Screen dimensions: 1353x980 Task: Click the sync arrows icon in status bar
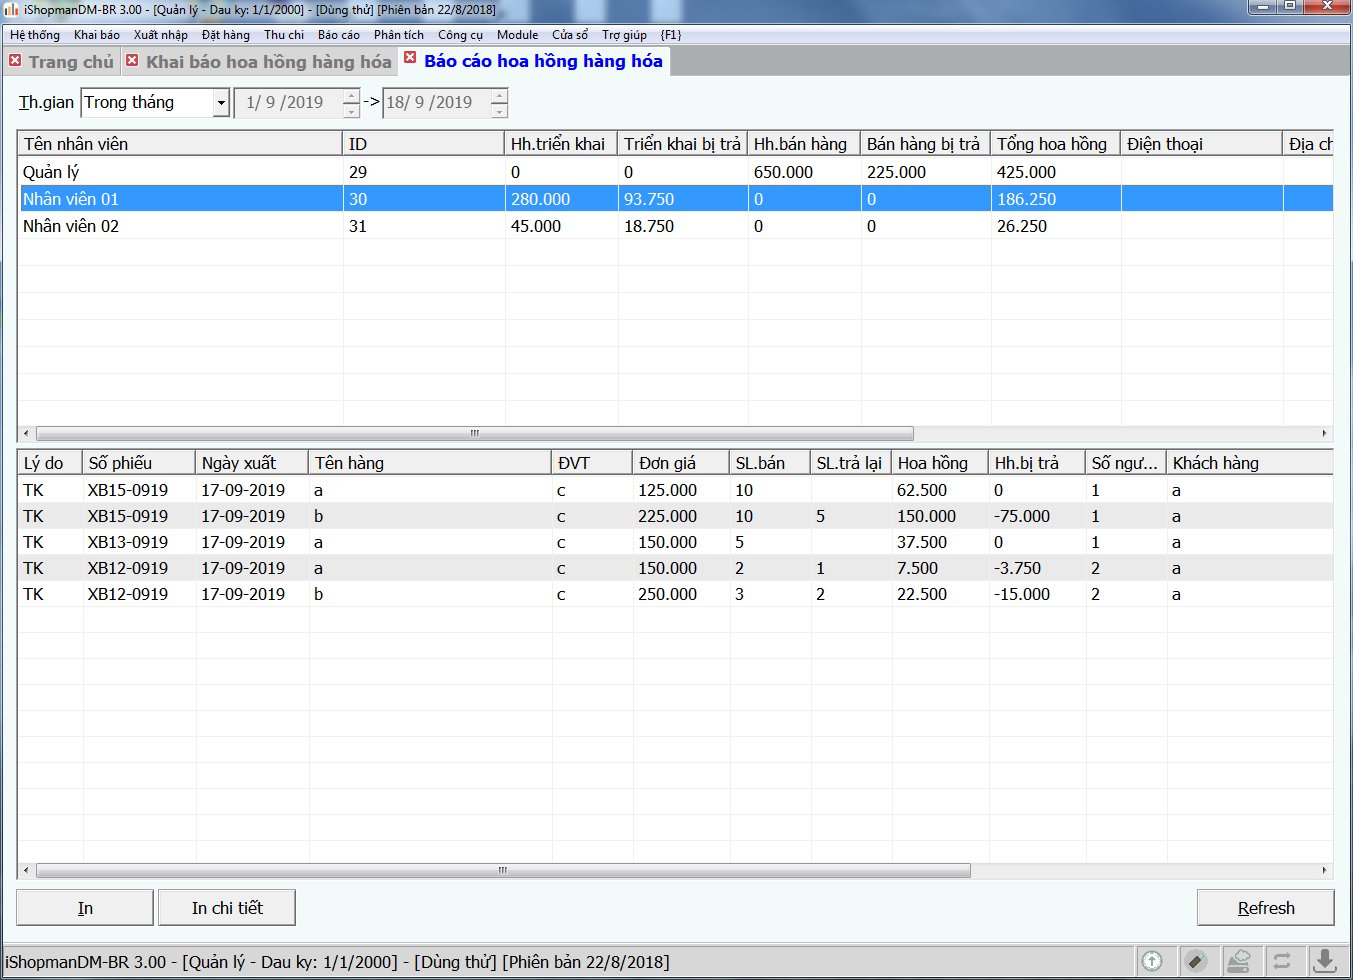click(1282, 961)
